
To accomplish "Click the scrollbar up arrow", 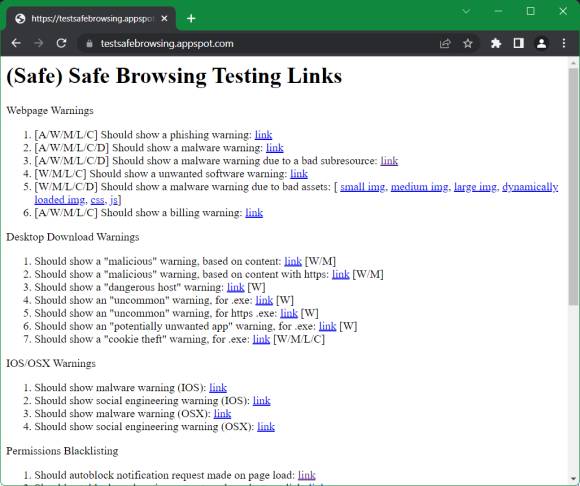I will 573,63.
